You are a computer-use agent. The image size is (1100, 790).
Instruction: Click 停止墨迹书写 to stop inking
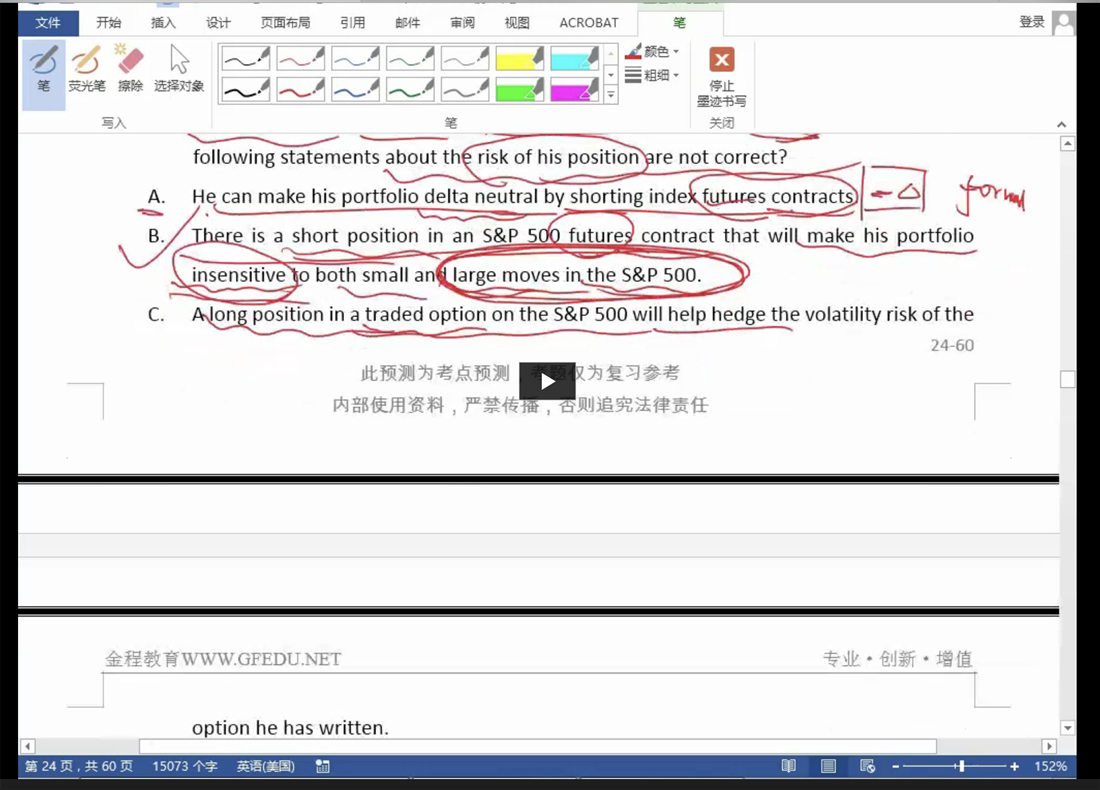click(x=721, y=76)
